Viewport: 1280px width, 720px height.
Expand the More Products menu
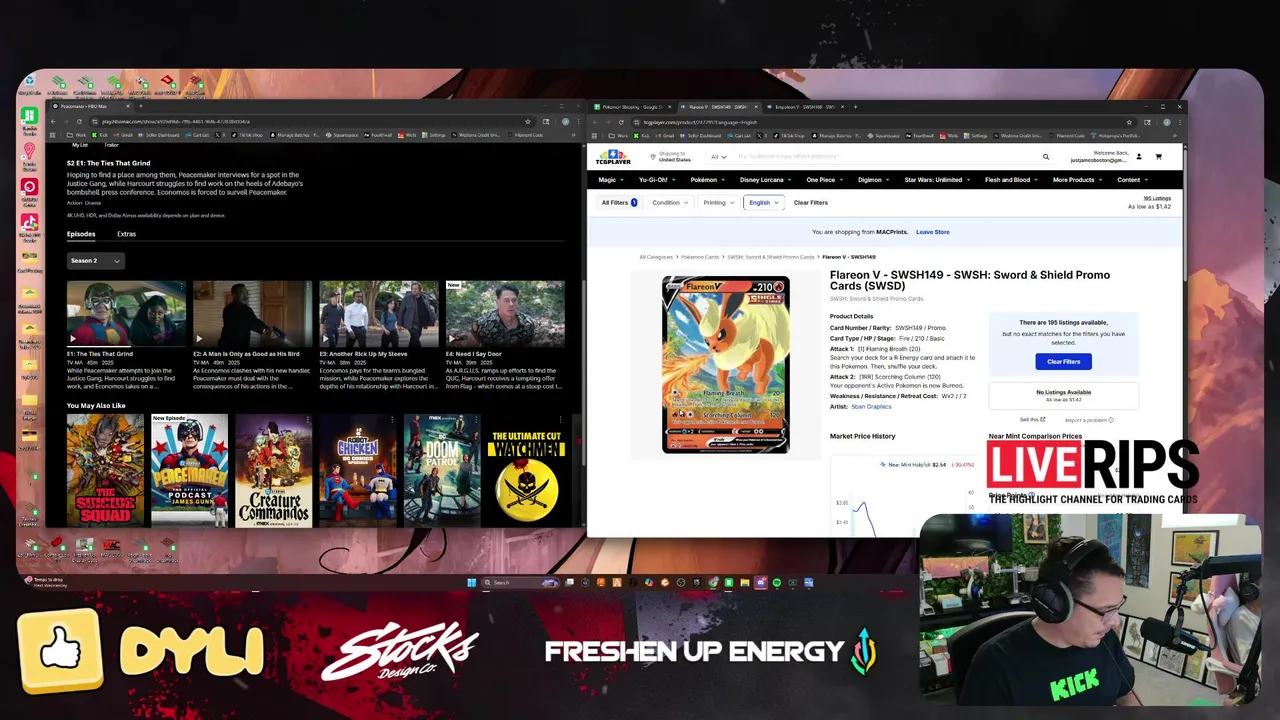click(1077, 180)
